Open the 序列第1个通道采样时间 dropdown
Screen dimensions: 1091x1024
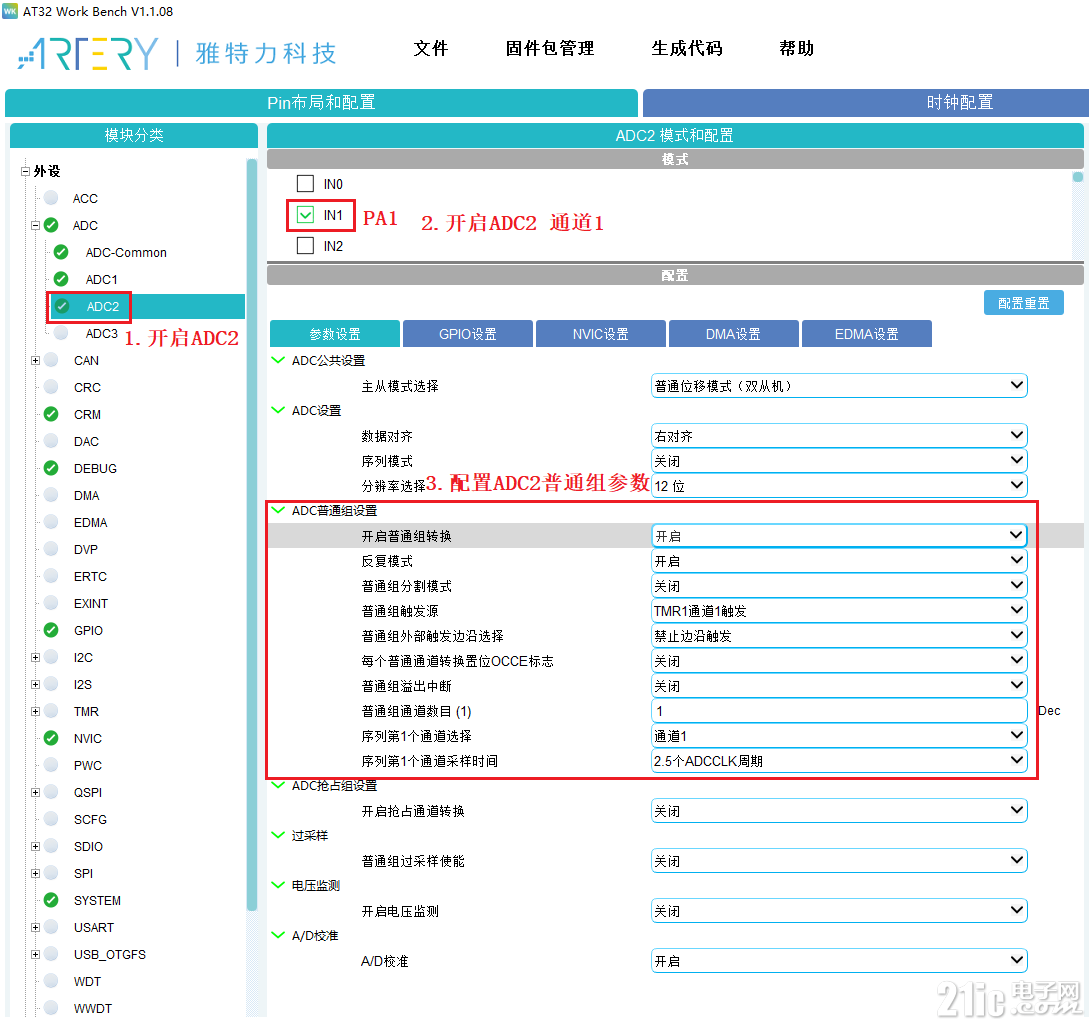pyautogui.click(x=839, y=760)
